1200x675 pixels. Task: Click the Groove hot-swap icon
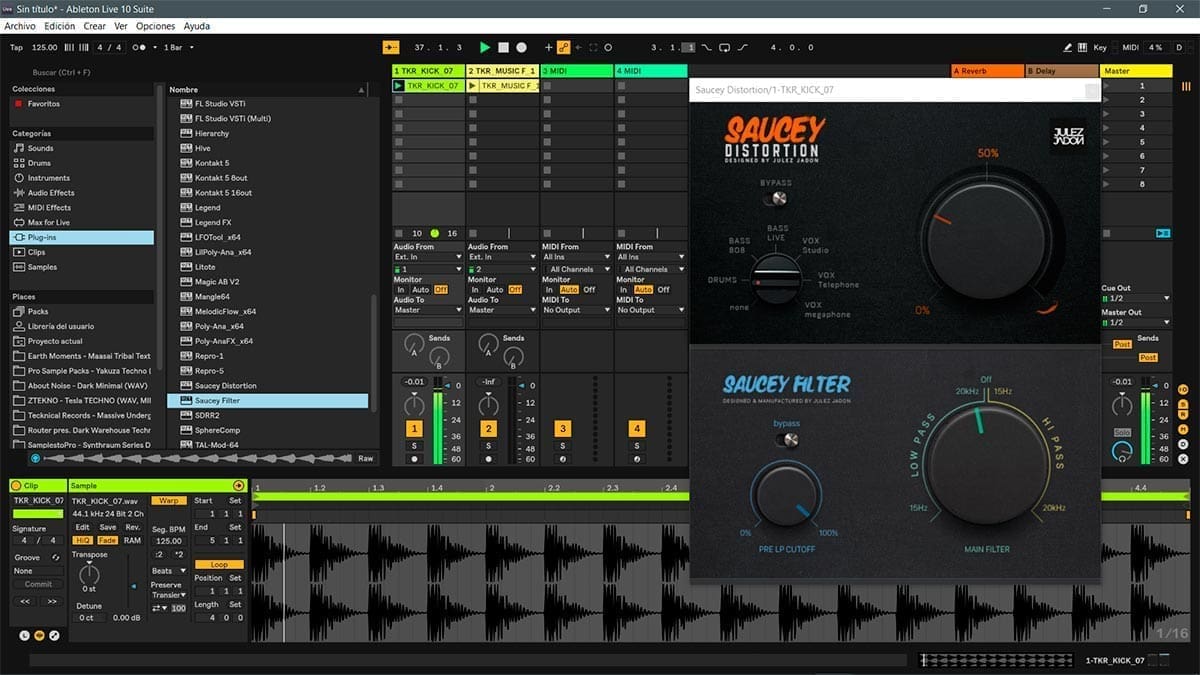coord(55,557)
